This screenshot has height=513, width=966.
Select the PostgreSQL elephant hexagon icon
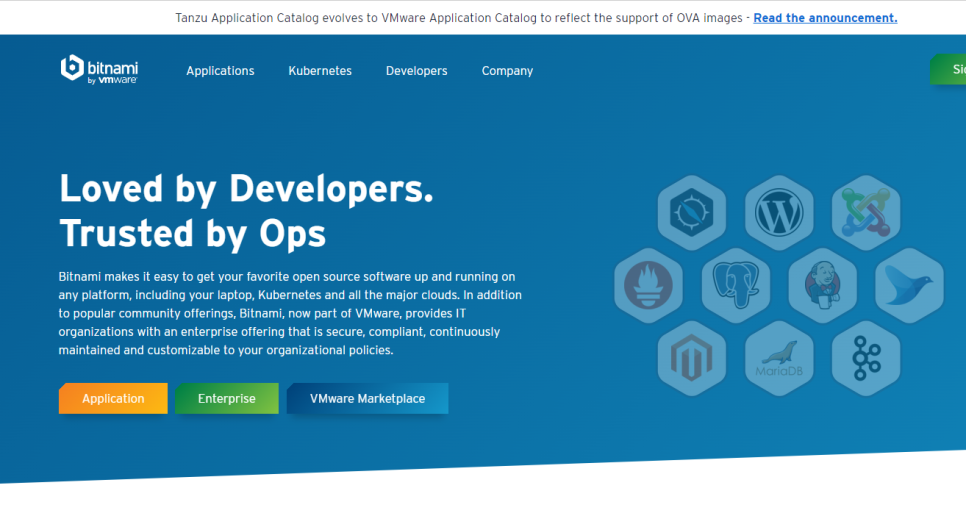(736, 285)
